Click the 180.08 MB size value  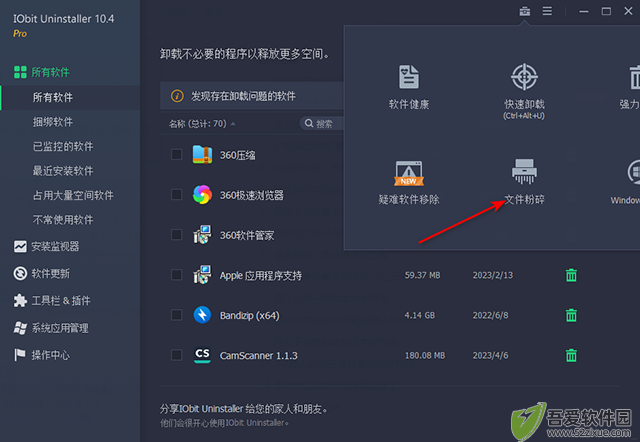(x=424, y=355)
